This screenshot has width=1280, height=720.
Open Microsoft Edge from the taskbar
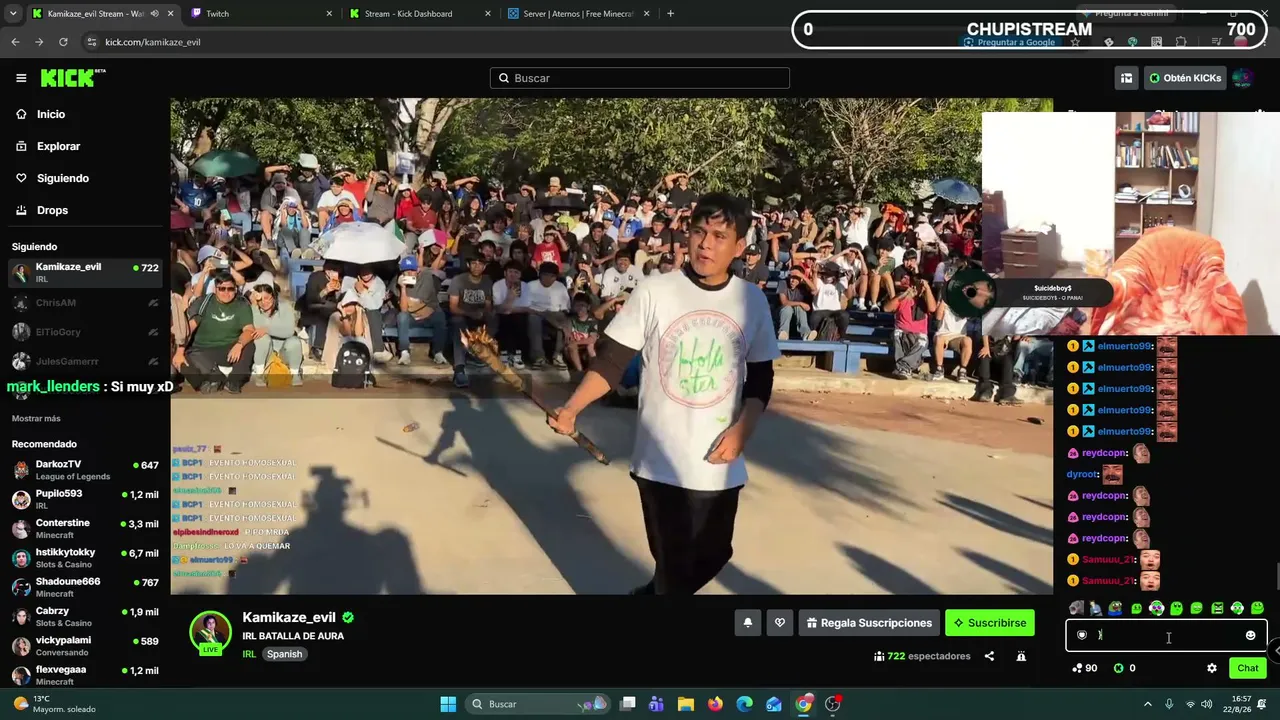tap(745, 704)
